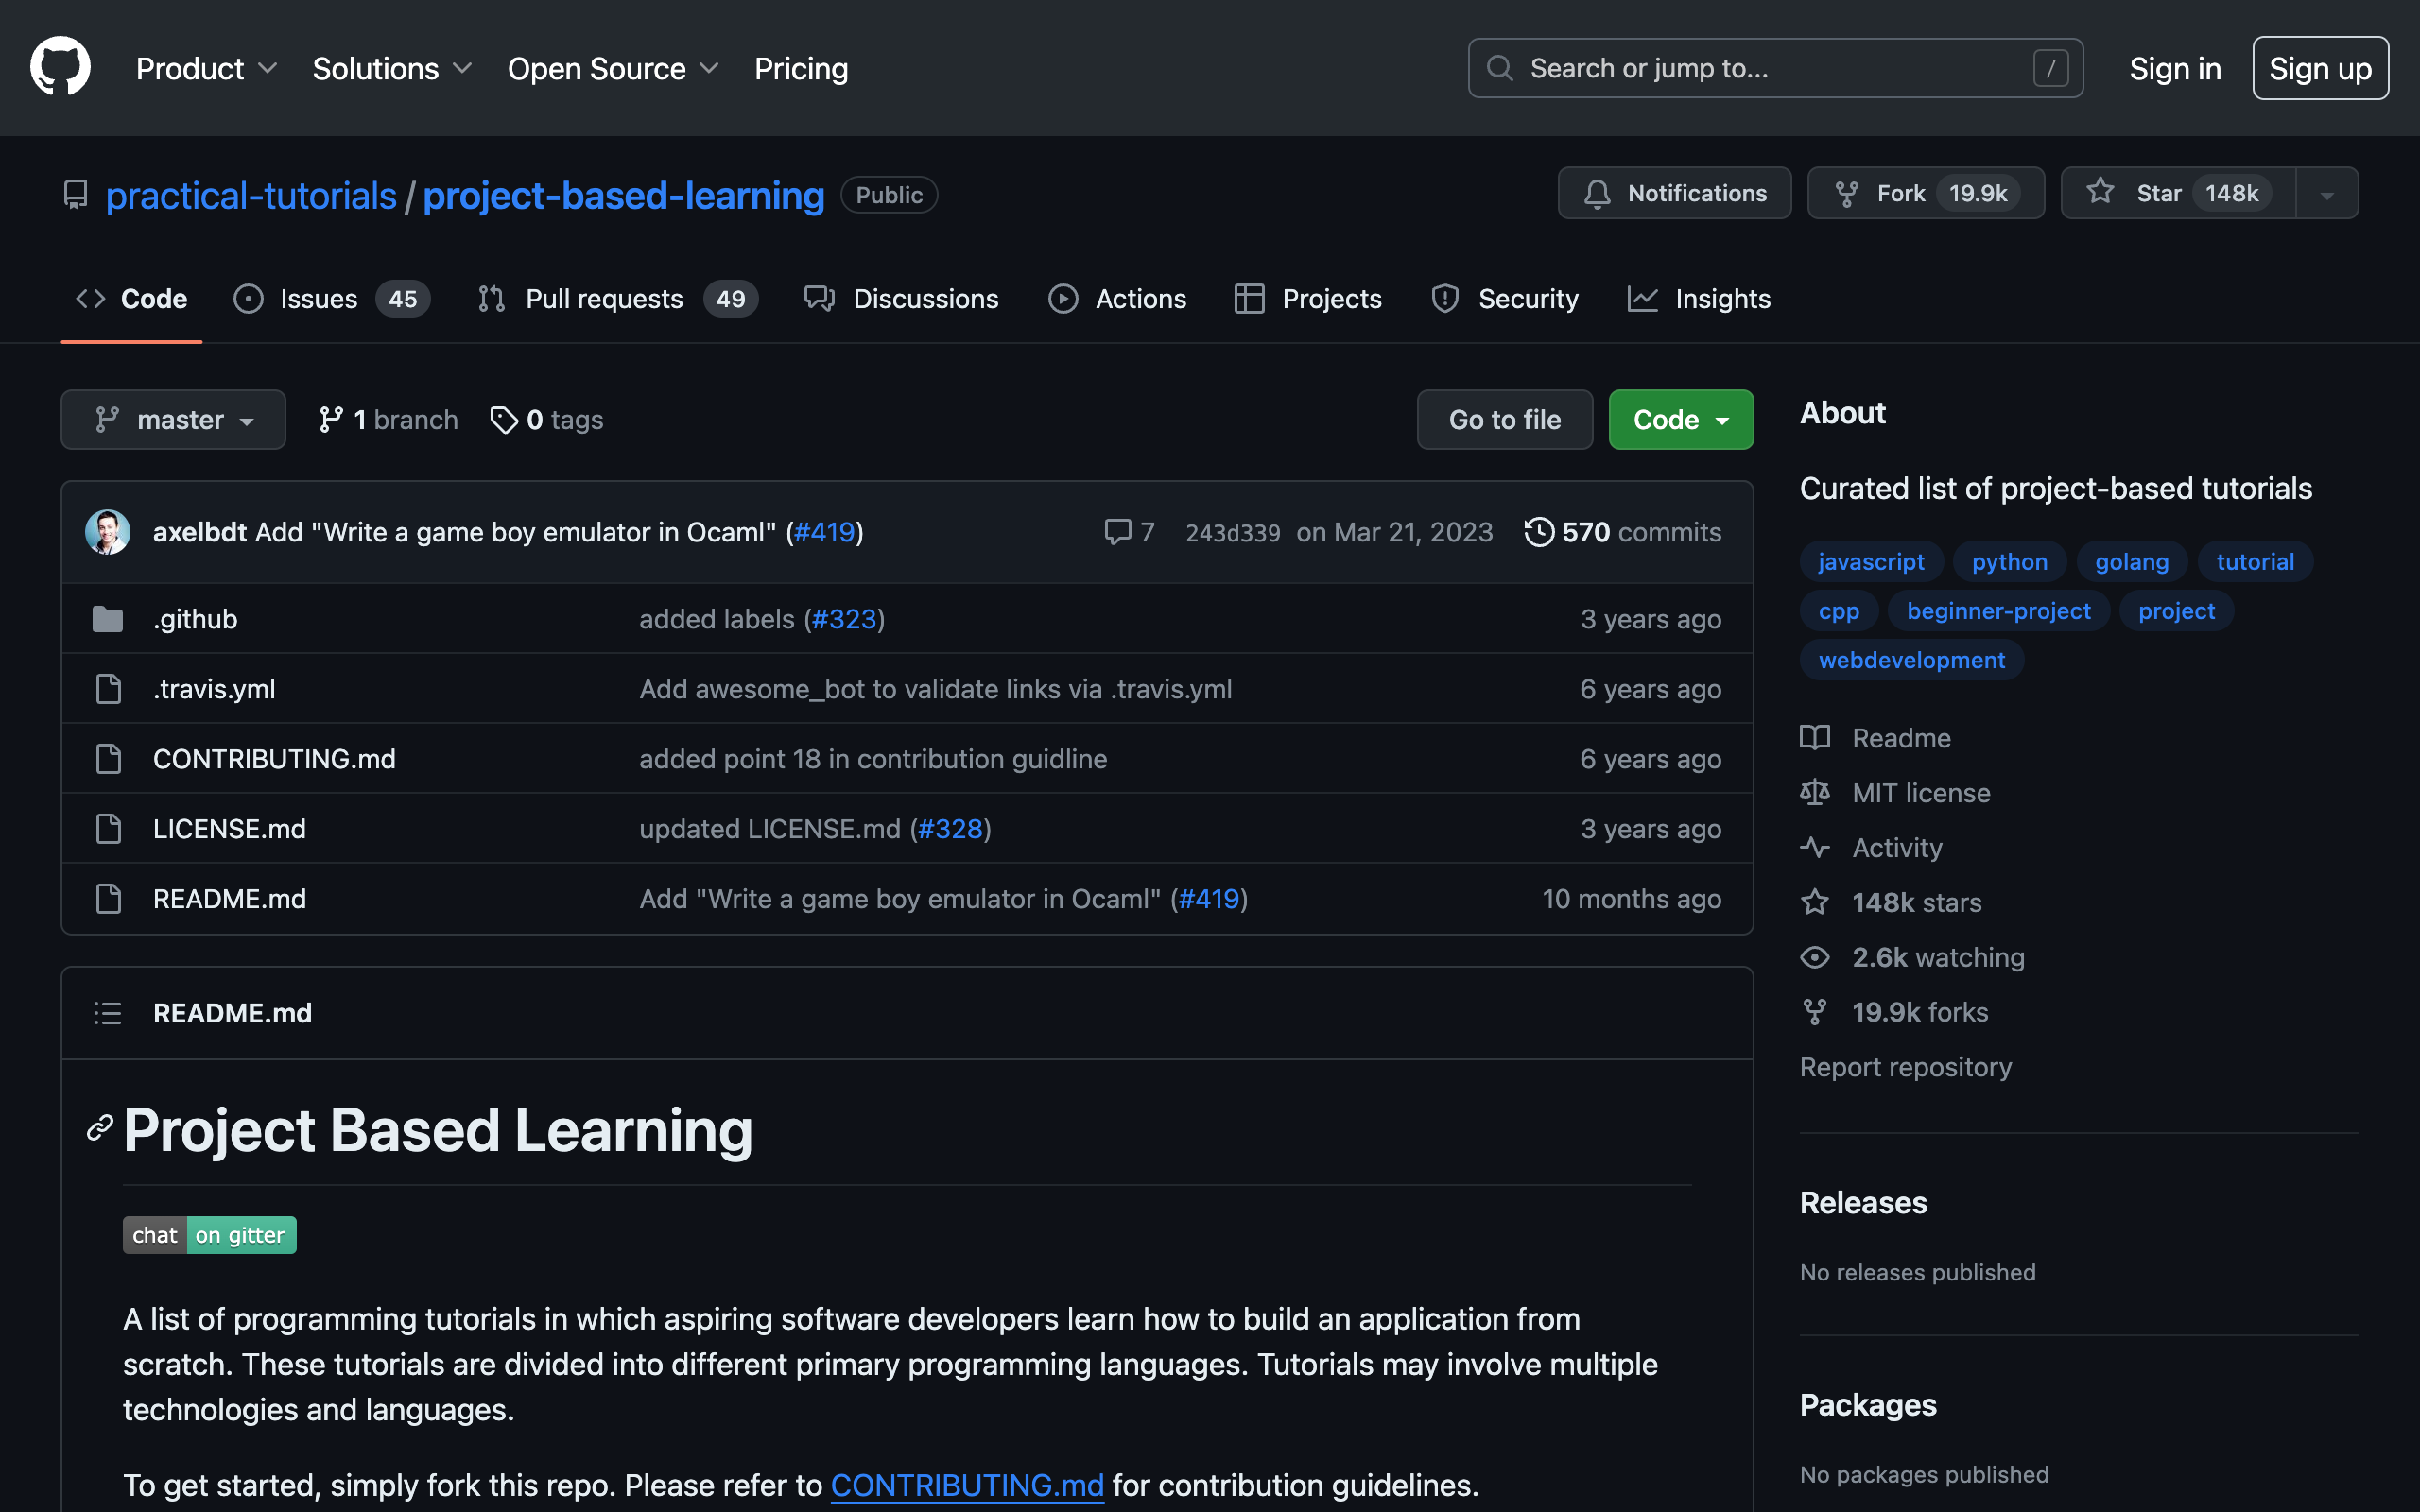Toggle Notifications subscription setting
The width and height of the screenshot is (2420, 1512).
point(1674,194)
